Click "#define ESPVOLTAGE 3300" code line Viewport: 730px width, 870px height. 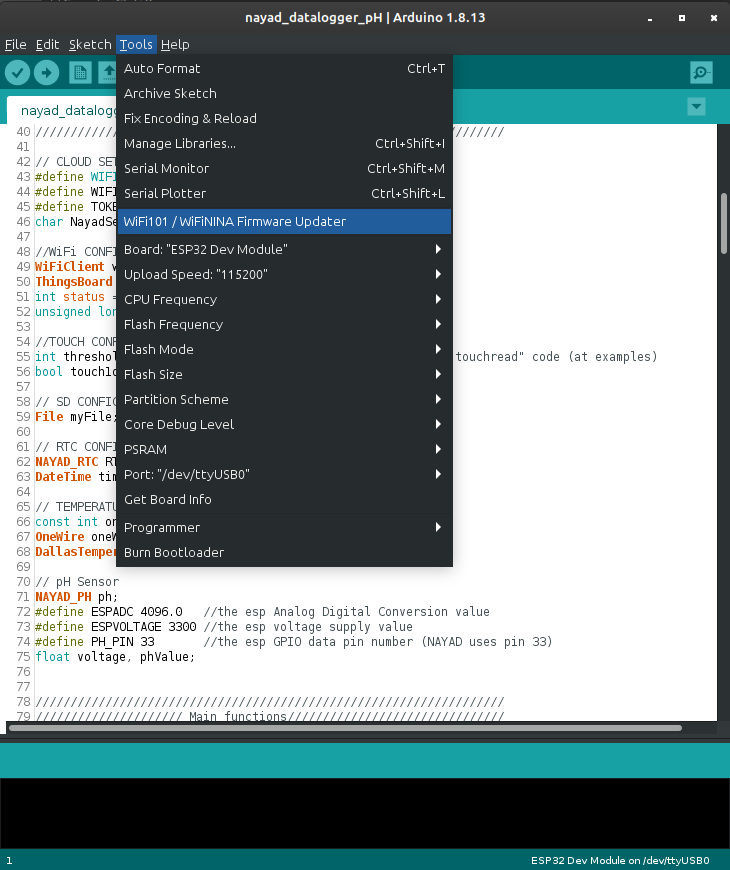[115, 626]
